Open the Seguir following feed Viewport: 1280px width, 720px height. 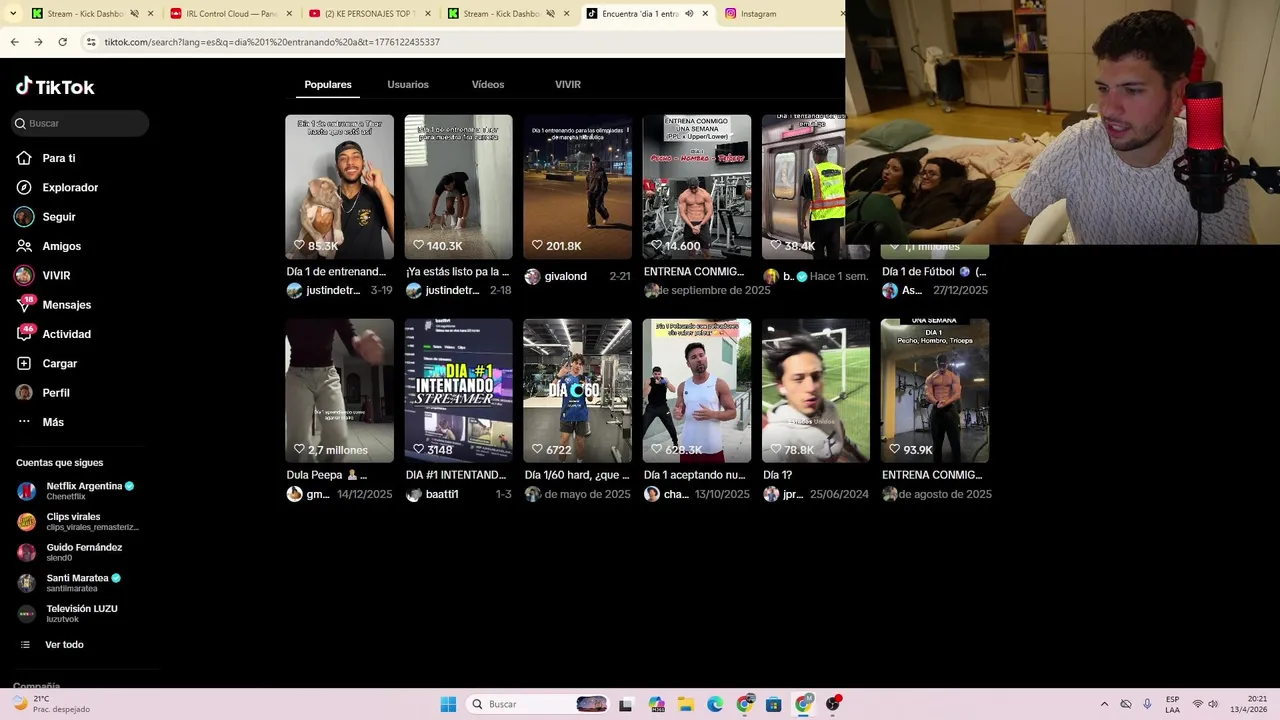pos(46,217)
